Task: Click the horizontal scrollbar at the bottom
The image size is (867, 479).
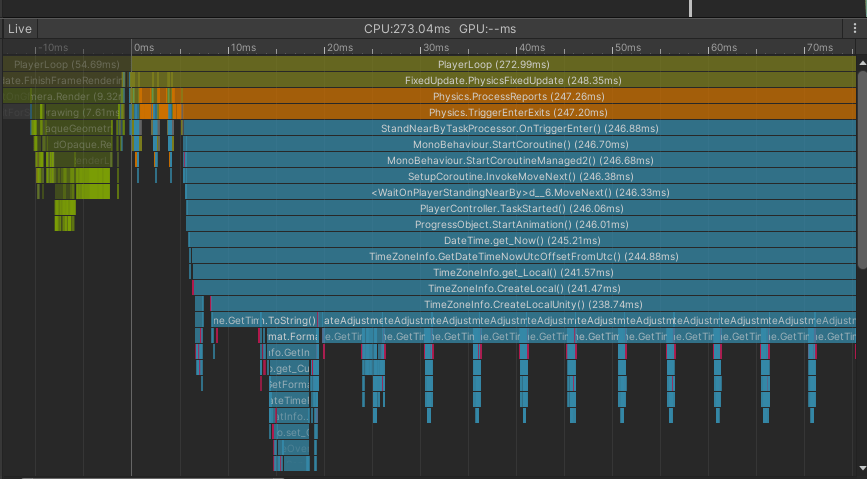Action: click(152, 477)
